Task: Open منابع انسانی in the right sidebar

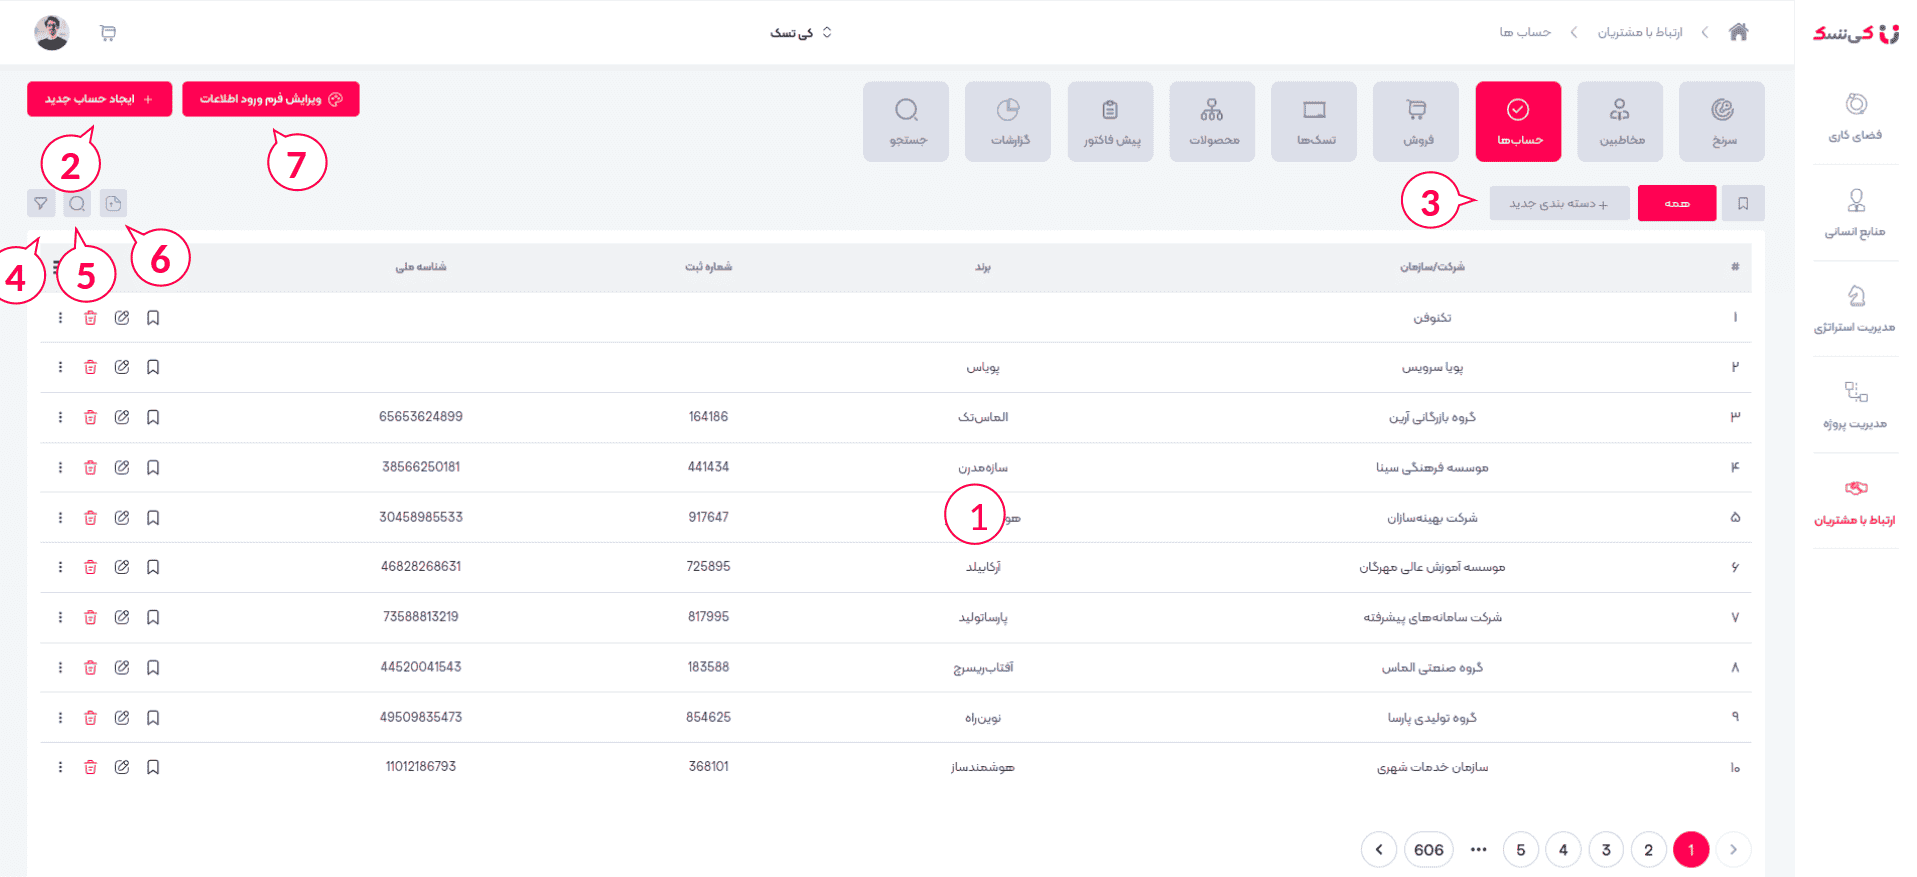Action: (x=1855, y=213)
